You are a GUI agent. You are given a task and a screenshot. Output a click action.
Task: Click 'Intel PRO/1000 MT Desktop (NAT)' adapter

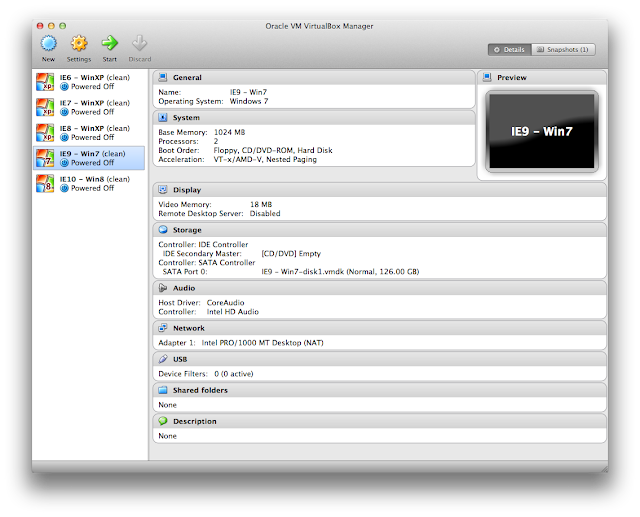(262, 343)
